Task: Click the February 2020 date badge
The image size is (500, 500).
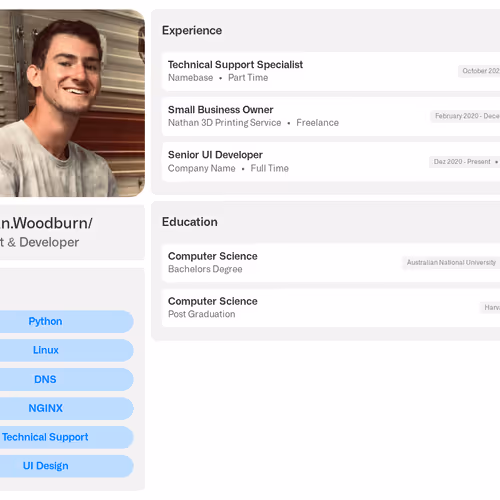Action: [465, 116]
